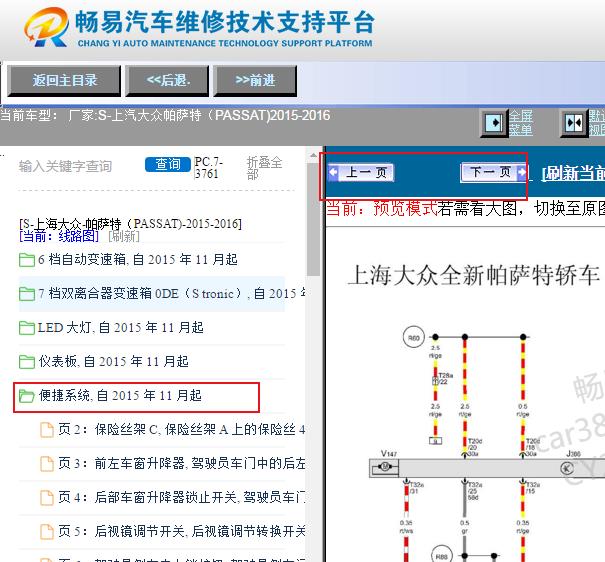Go forward with the >>前进 button
Screen dimensions: 605x562
click(255, 81)
